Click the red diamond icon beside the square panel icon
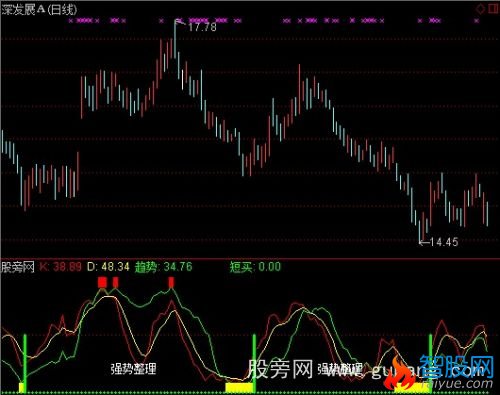Image resolution: width=500 pixels, height=395 pixels. [480, 9]
